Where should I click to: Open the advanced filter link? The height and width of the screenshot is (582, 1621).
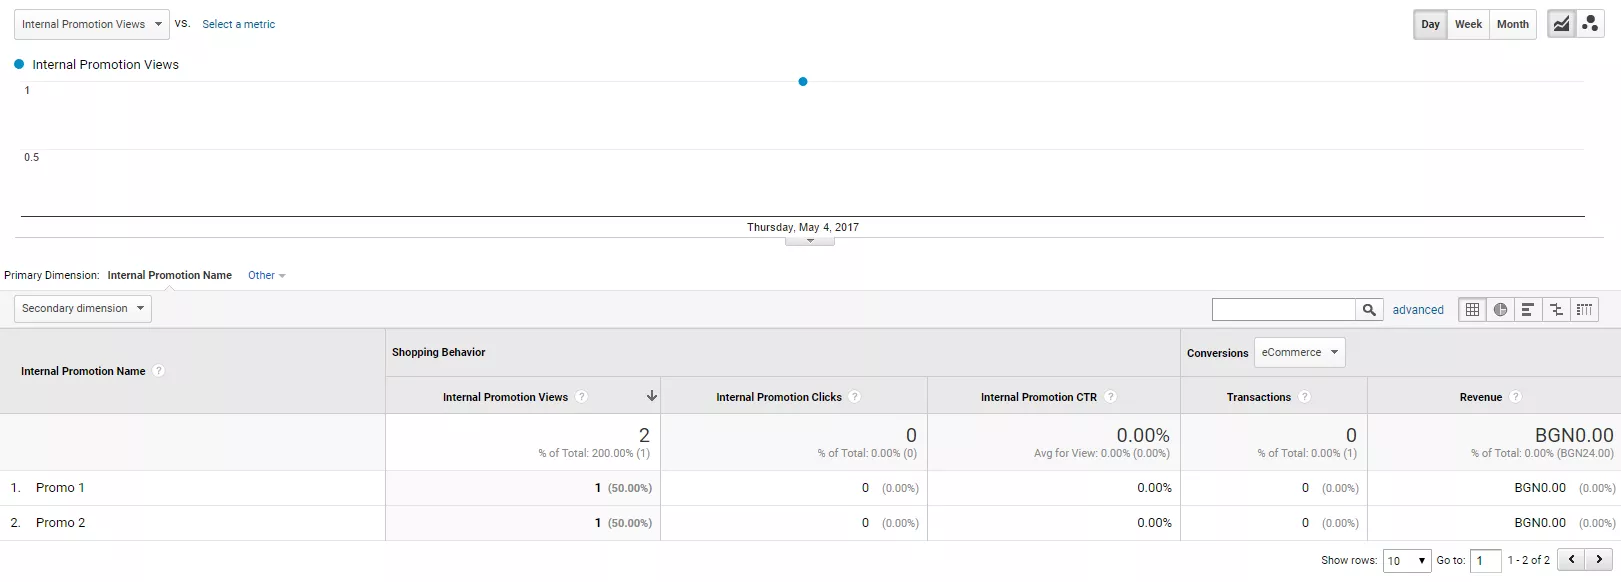[x=1418, y=310]
